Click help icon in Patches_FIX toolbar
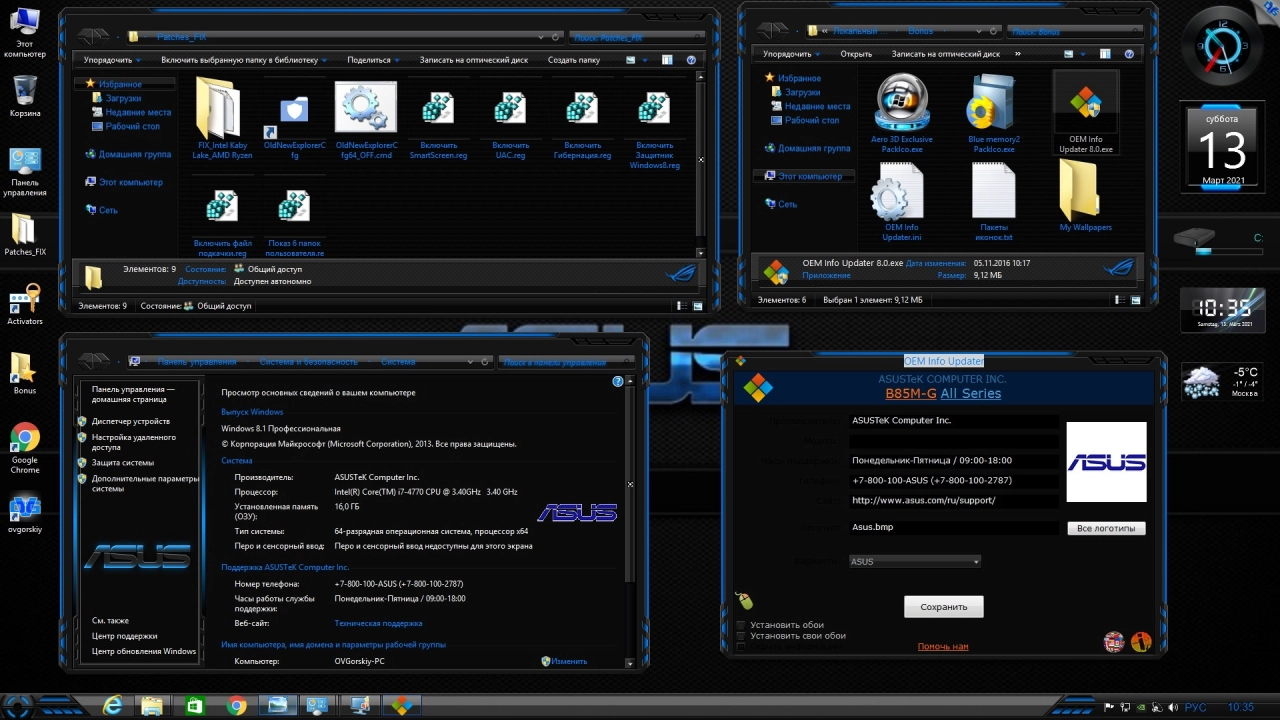The height and width of the screenshot is (720, 1280). [x=691, y=60]
